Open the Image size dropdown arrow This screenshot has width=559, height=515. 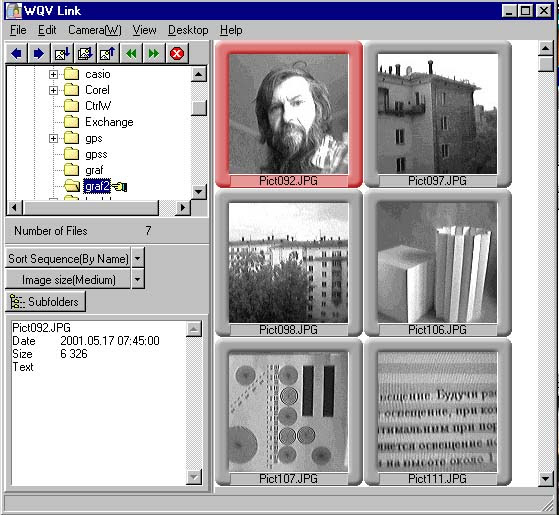coord(138,279)
